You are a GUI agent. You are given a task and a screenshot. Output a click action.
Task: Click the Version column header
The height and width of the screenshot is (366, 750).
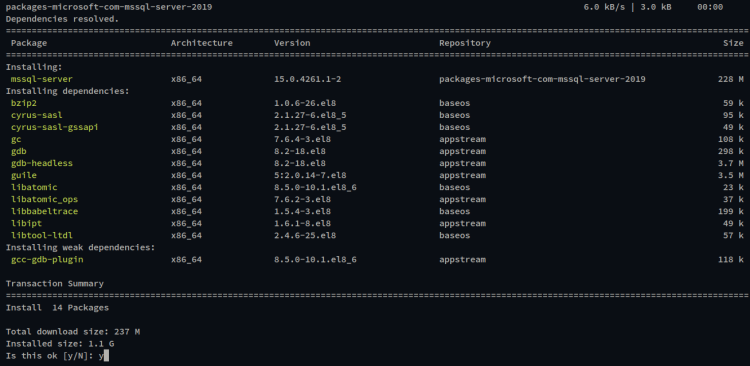coord(292,43)
